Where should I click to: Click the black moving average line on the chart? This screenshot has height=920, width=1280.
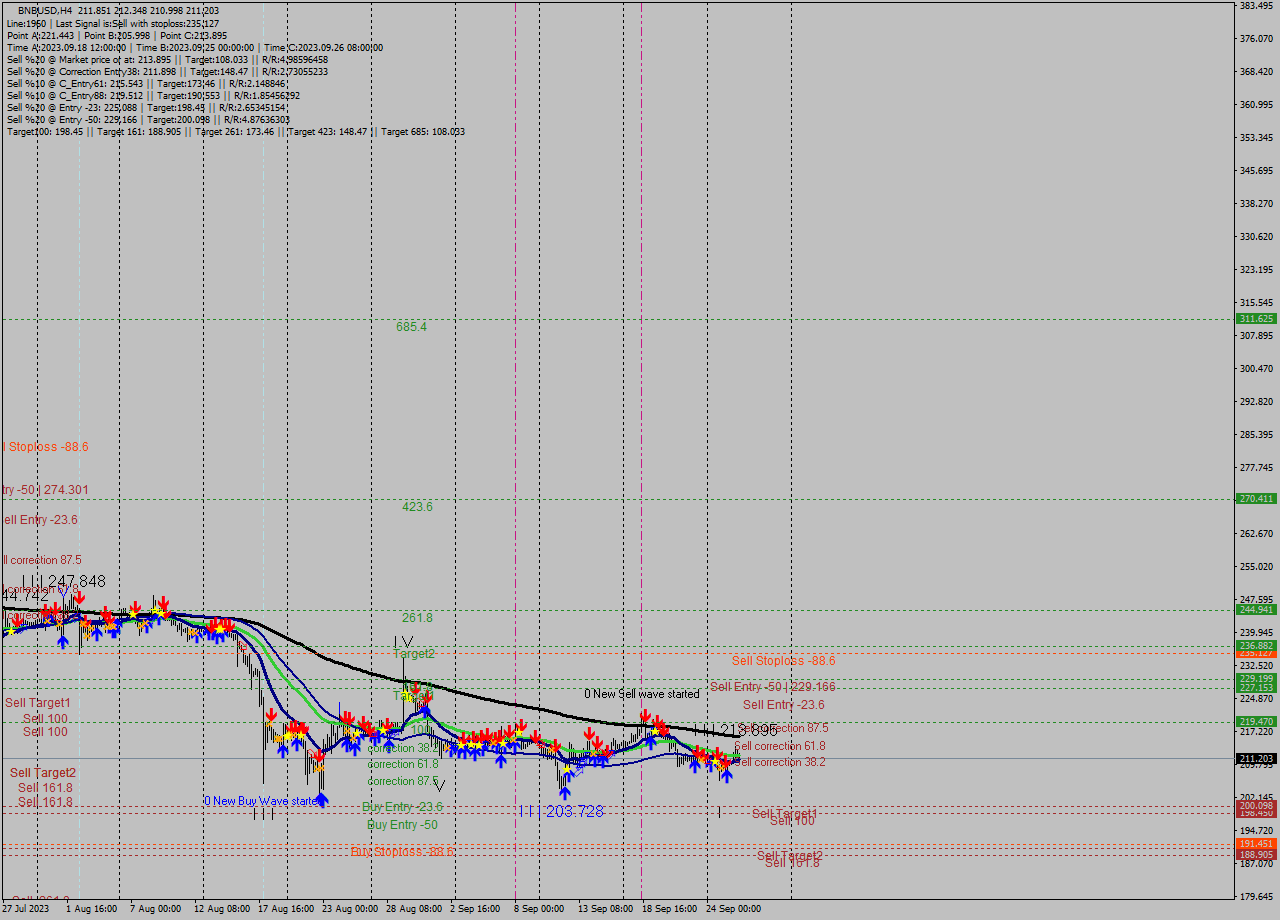pos(550,707)
